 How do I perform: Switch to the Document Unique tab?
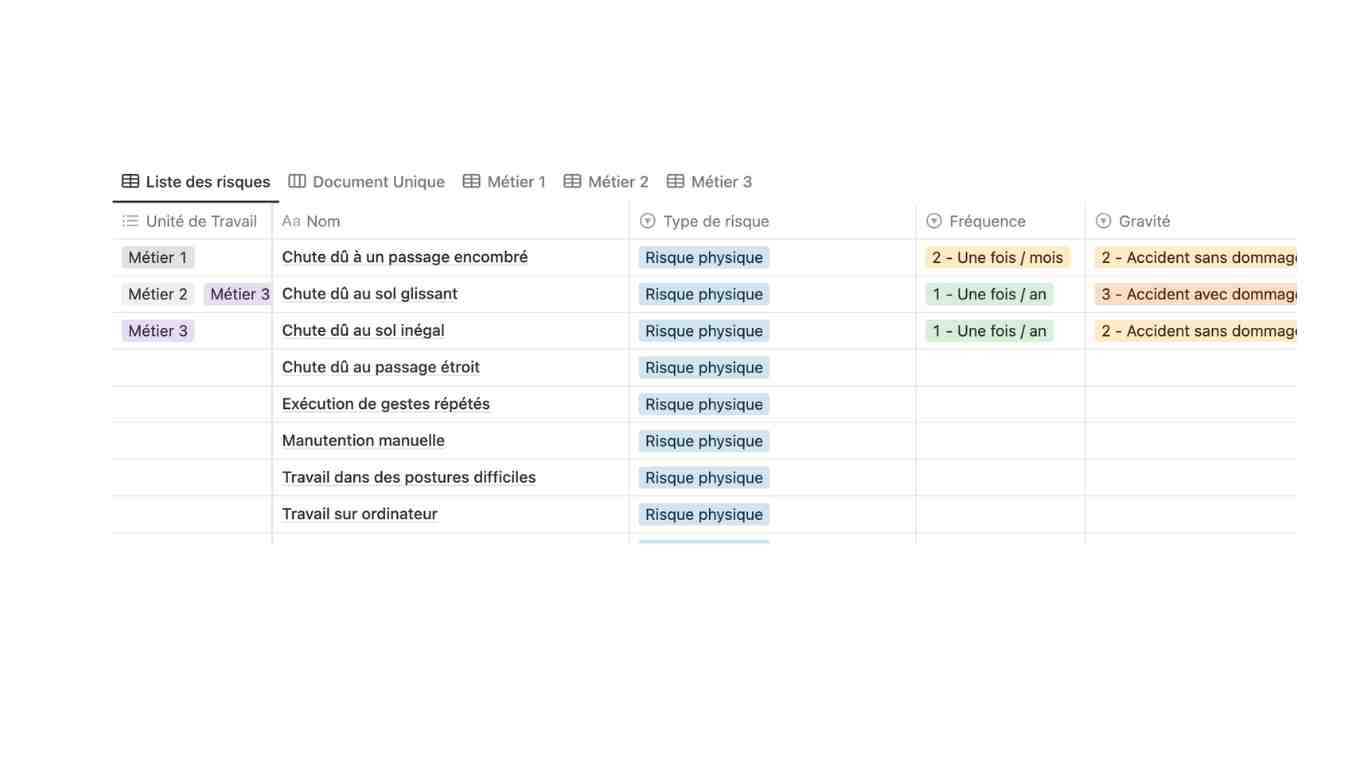coord(378,181)
